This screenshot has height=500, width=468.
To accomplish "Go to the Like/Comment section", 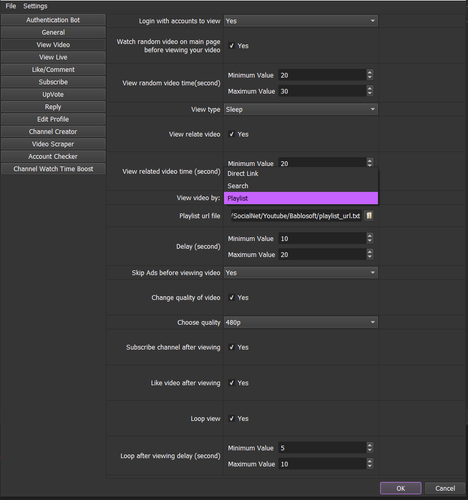I will coord(53,70).
